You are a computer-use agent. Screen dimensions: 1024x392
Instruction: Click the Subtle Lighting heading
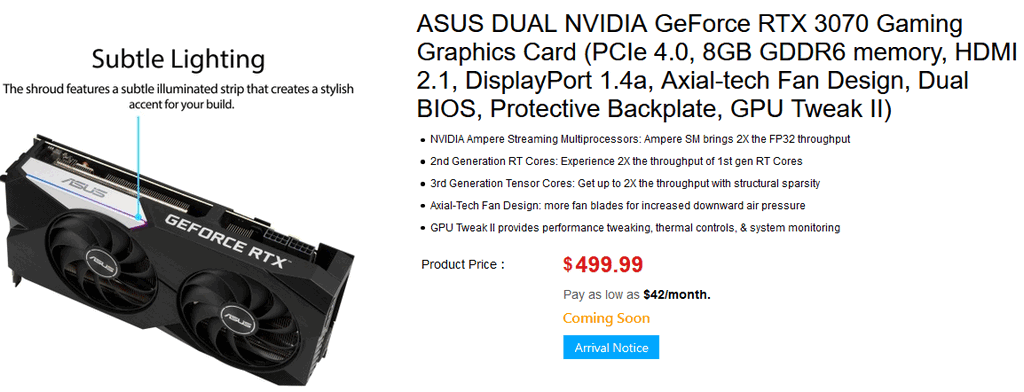(178, 59)
